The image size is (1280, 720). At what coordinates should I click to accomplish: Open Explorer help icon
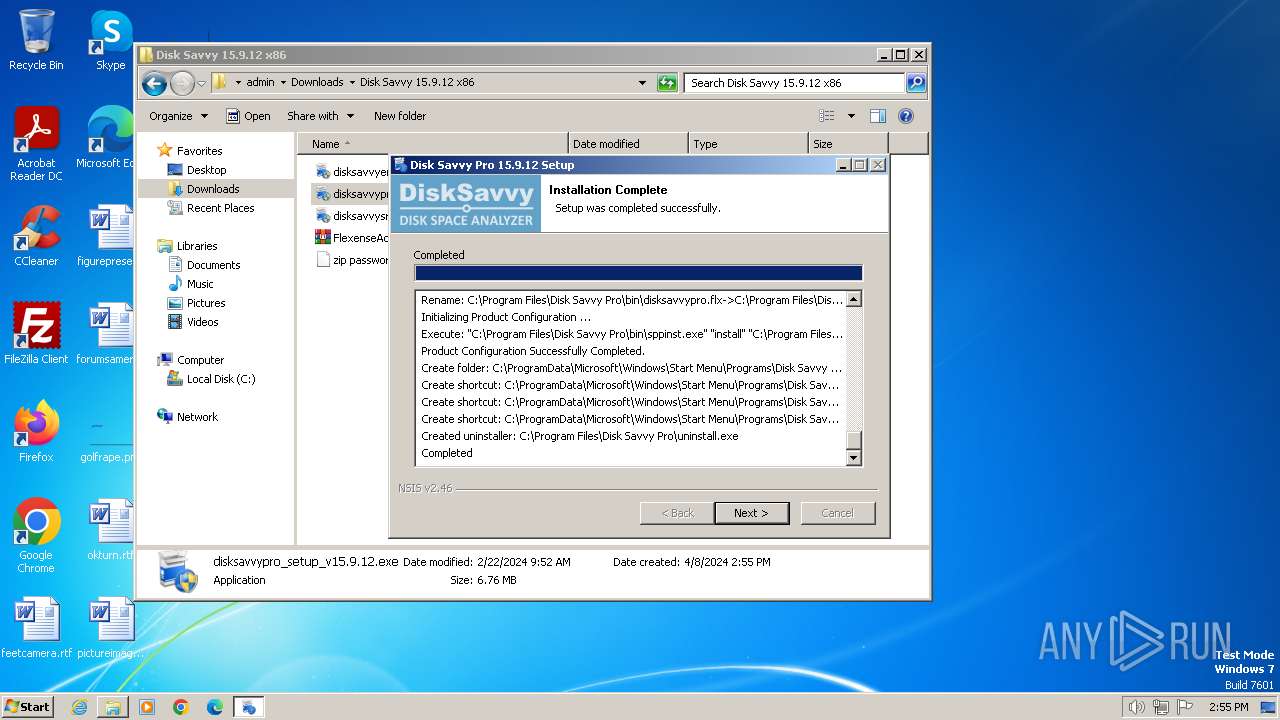click(x=906, y=116)
